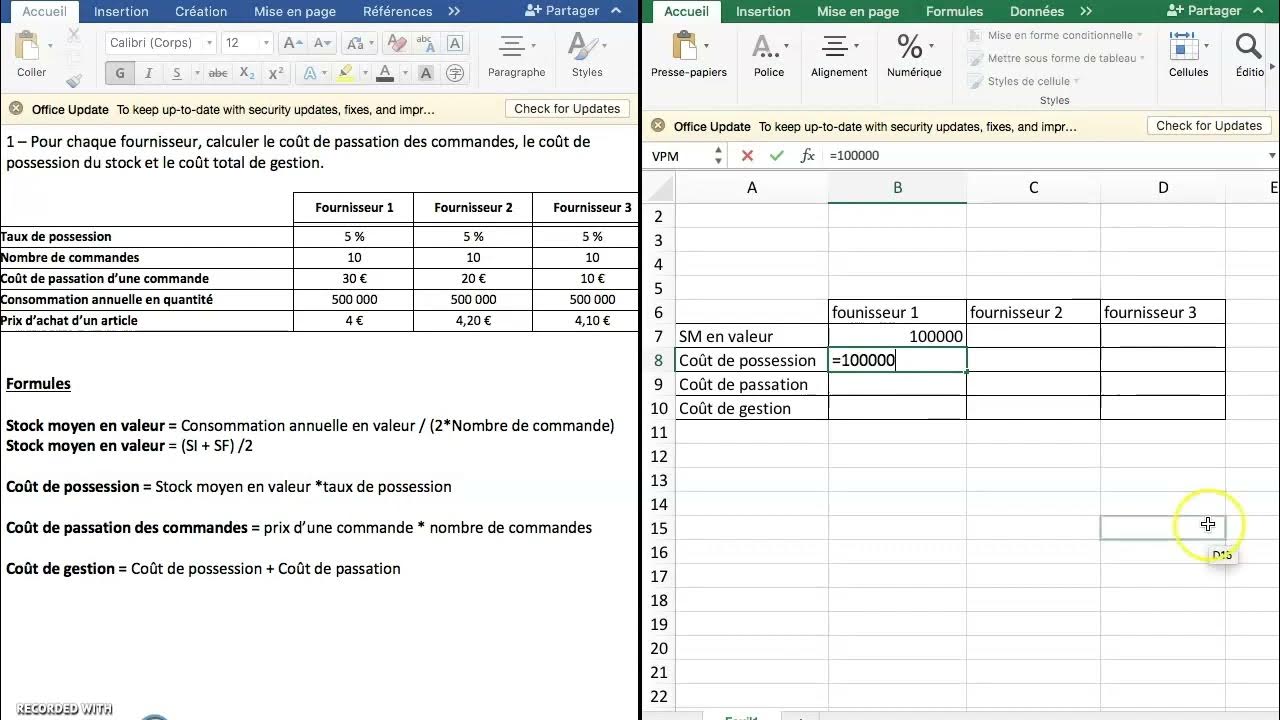Open the Coller paste options arrow
The image size is (1280, 720).
pos(50,46)
